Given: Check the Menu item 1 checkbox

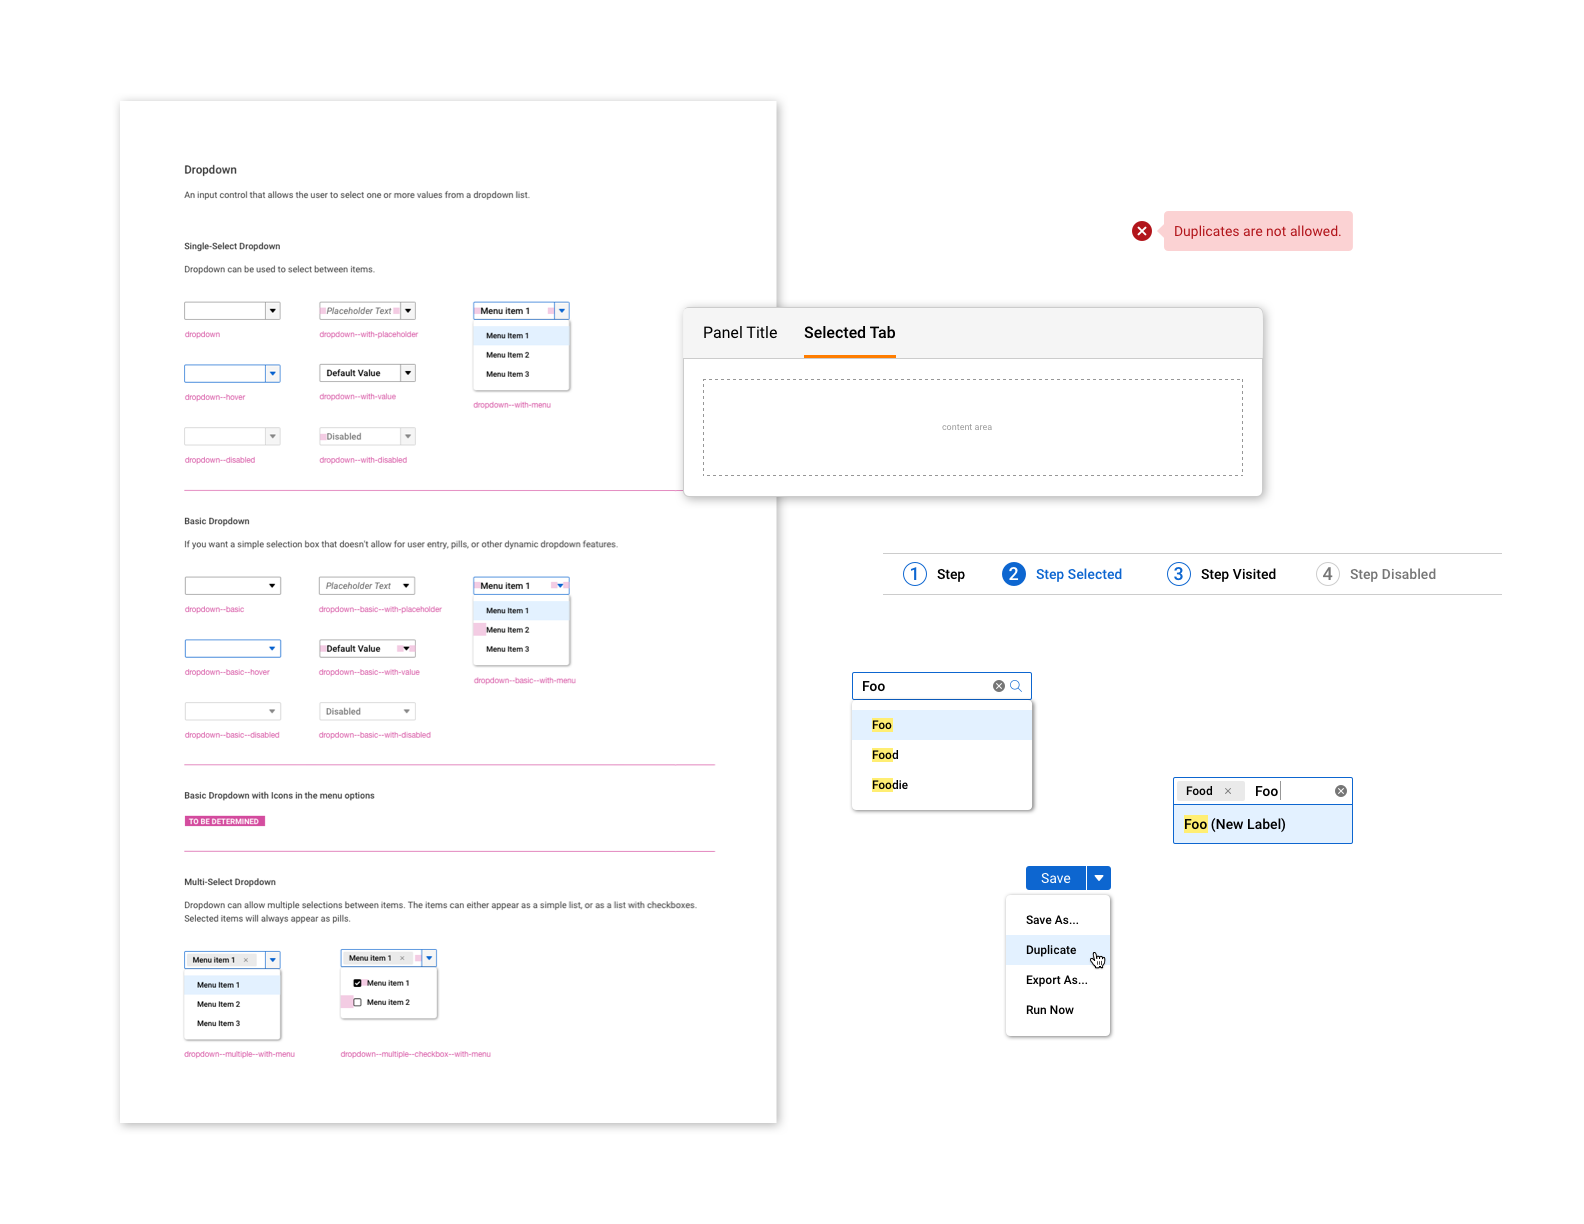Looking at the screenshot, I should pos(357,983).
